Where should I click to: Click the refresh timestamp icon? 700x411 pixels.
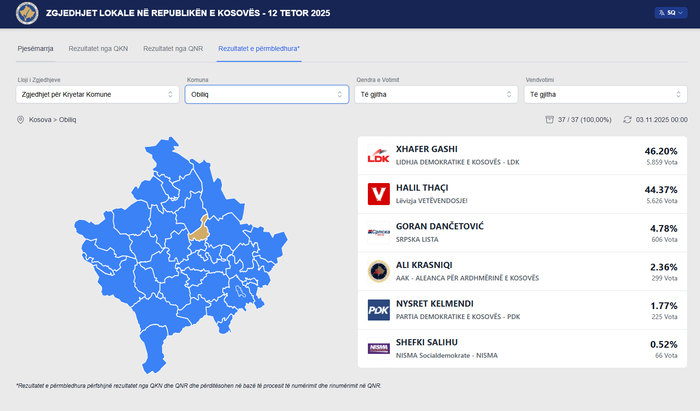tap(627, 120)
